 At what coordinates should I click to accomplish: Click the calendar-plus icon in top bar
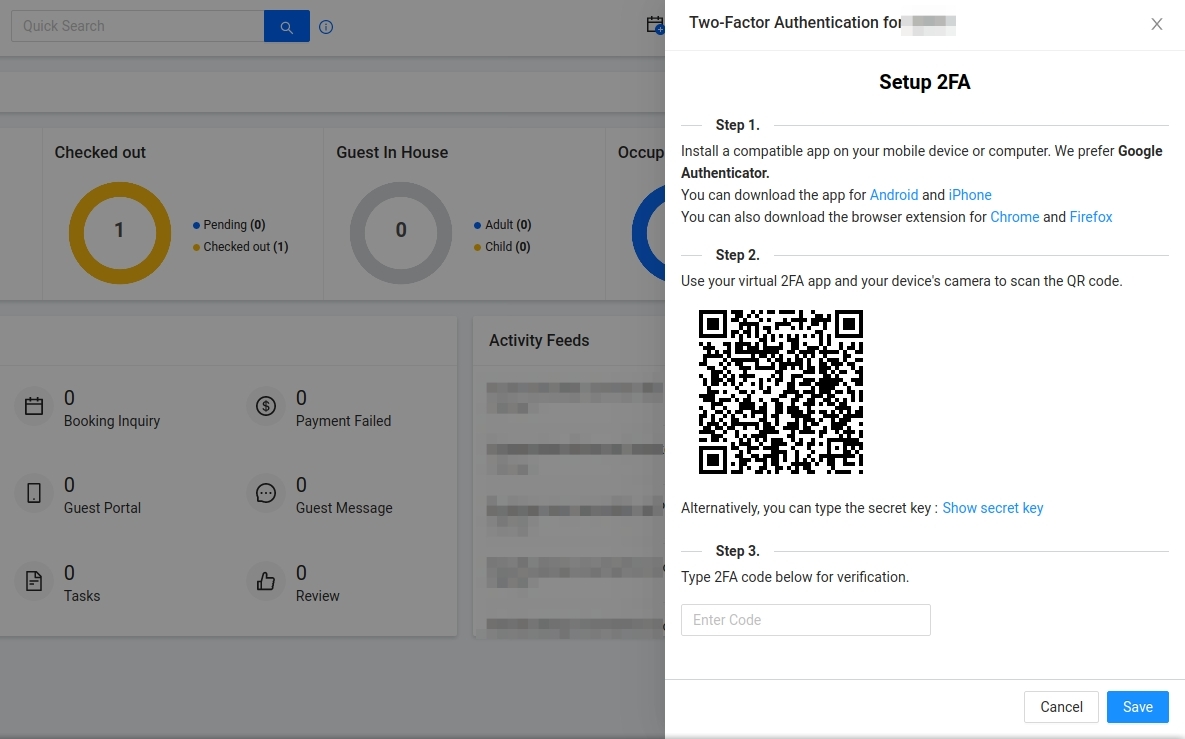click(655, 26)
